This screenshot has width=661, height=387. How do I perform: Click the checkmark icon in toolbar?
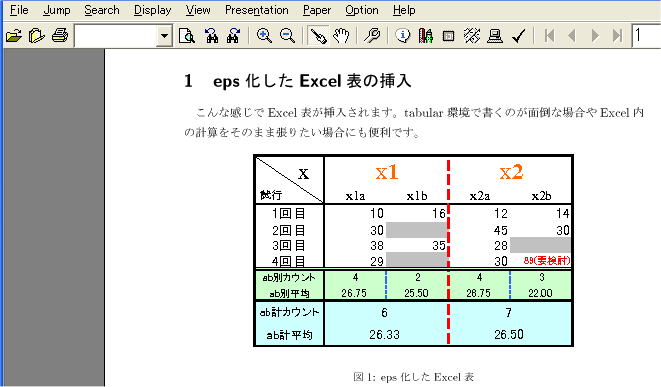[x=519, y=35]
